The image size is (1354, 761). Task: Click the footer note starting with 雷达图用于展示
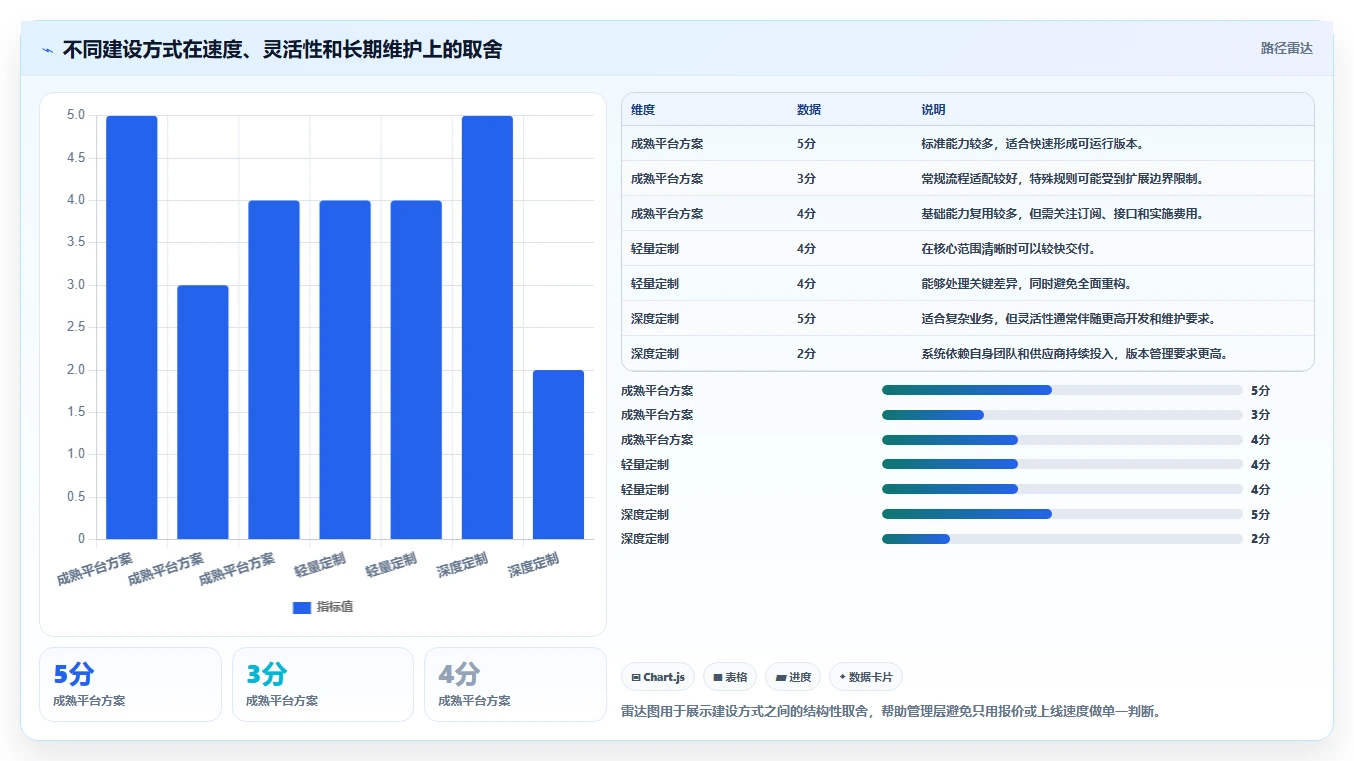890,712
